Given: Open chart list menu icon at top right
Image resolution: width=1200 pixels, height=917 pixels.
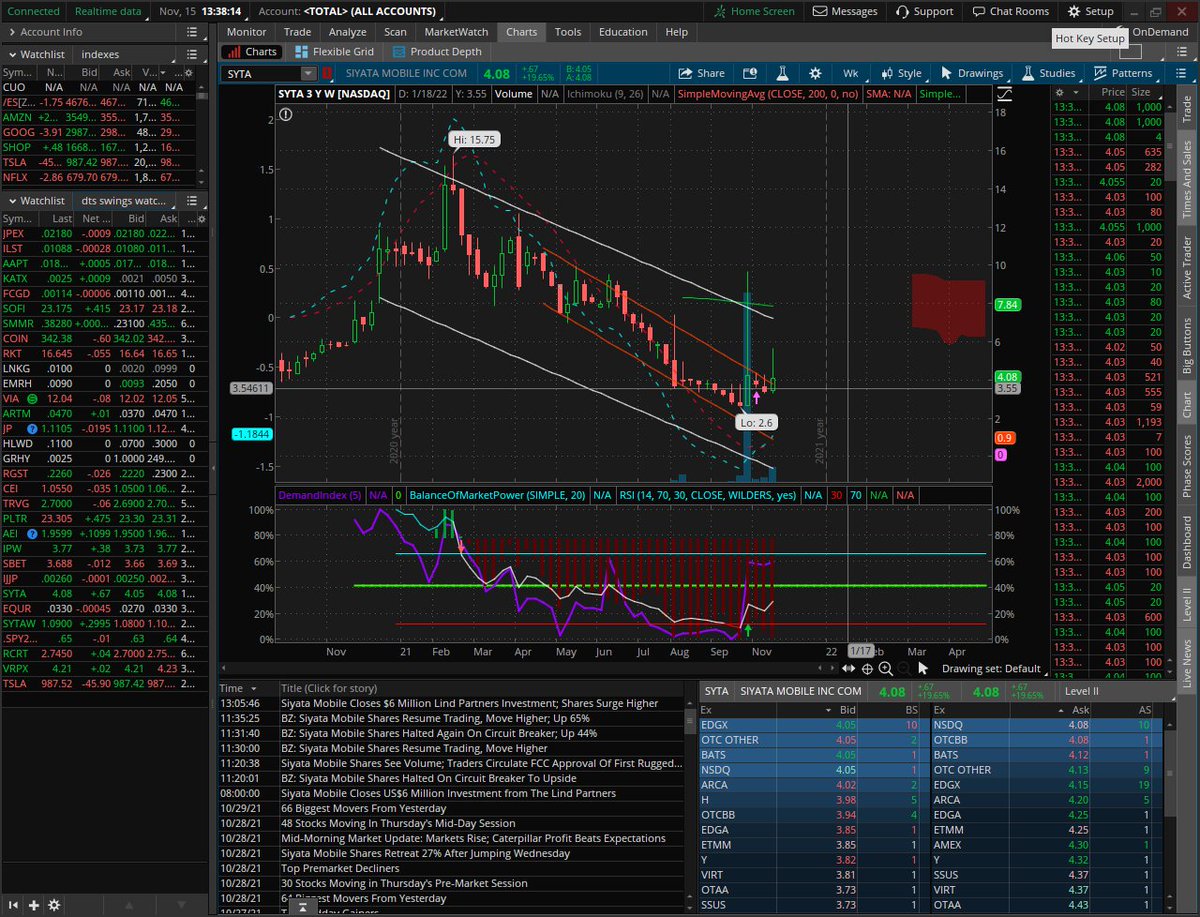Looking at the screenshot, I should click(1180, 73).
